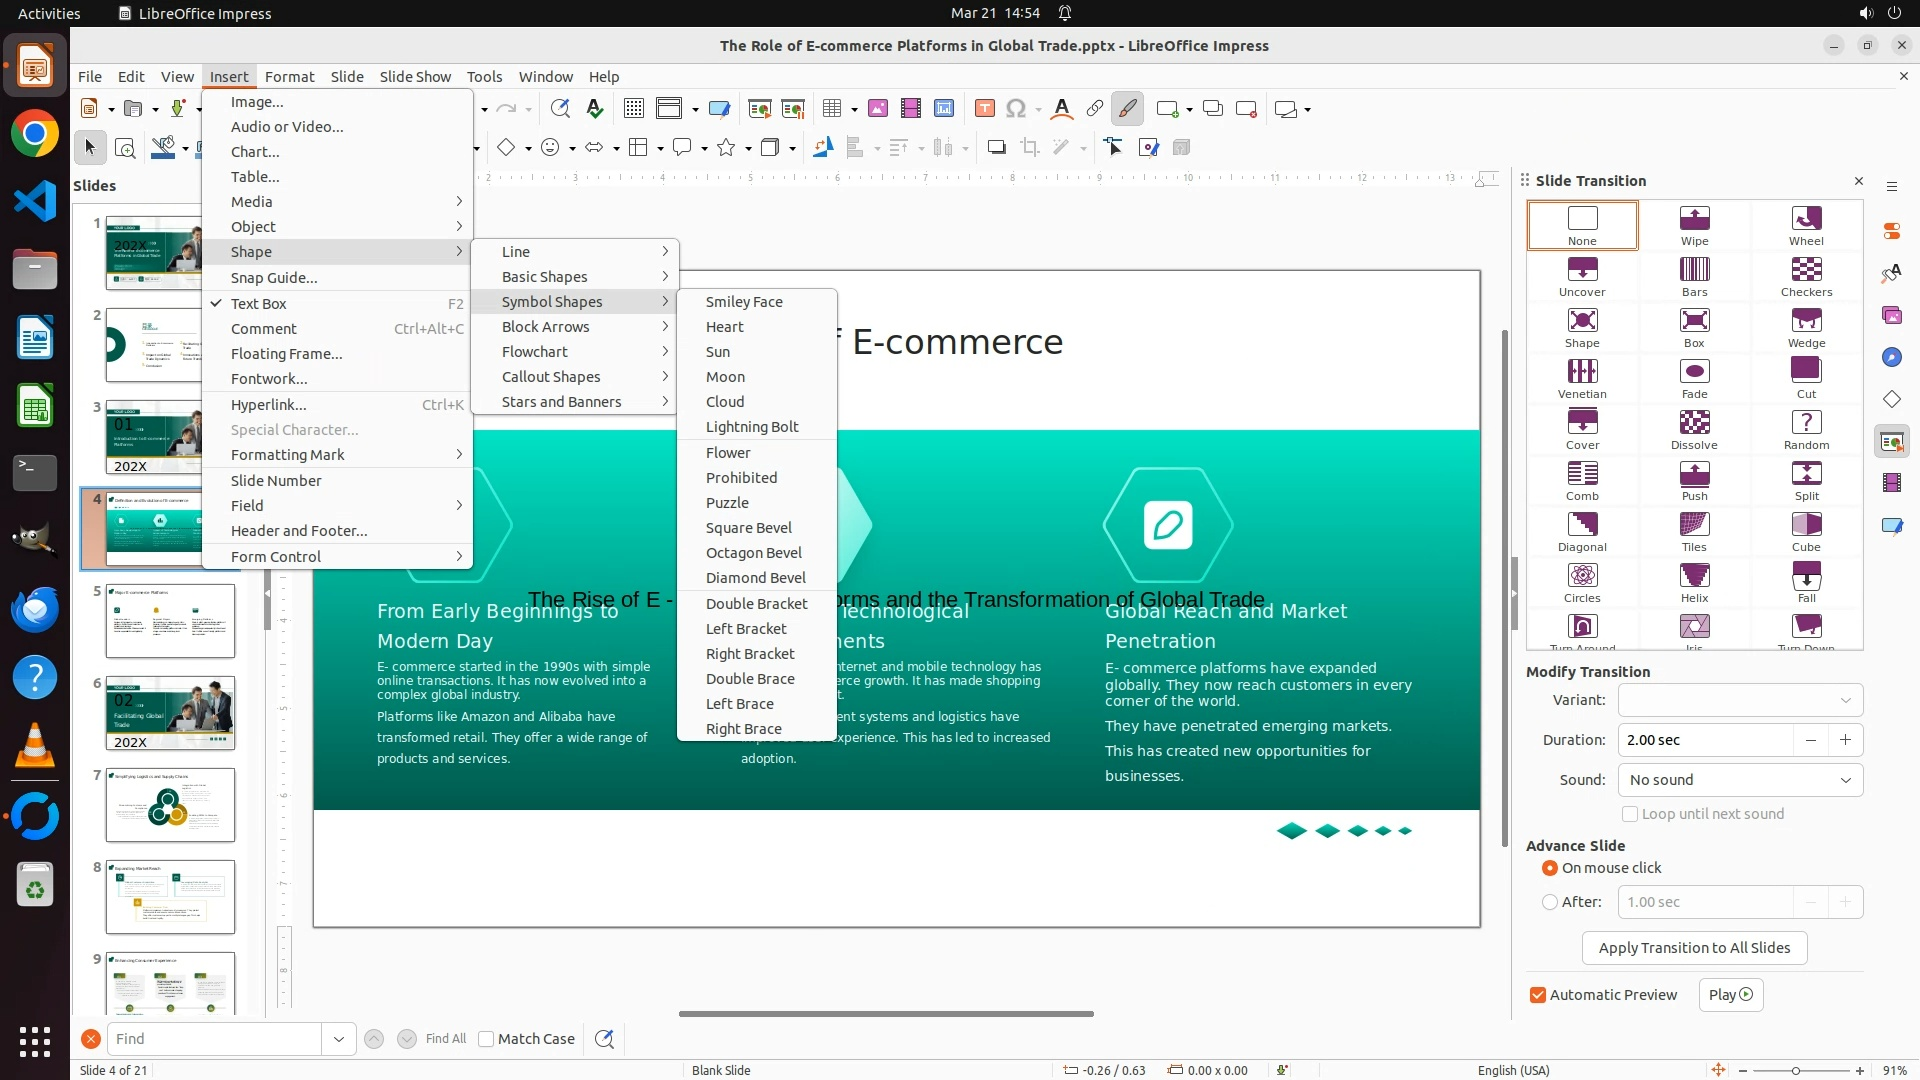1920x1080 pixels.
Task: Click the Insert Text Box toolbar icon
Action: (985, 109)
